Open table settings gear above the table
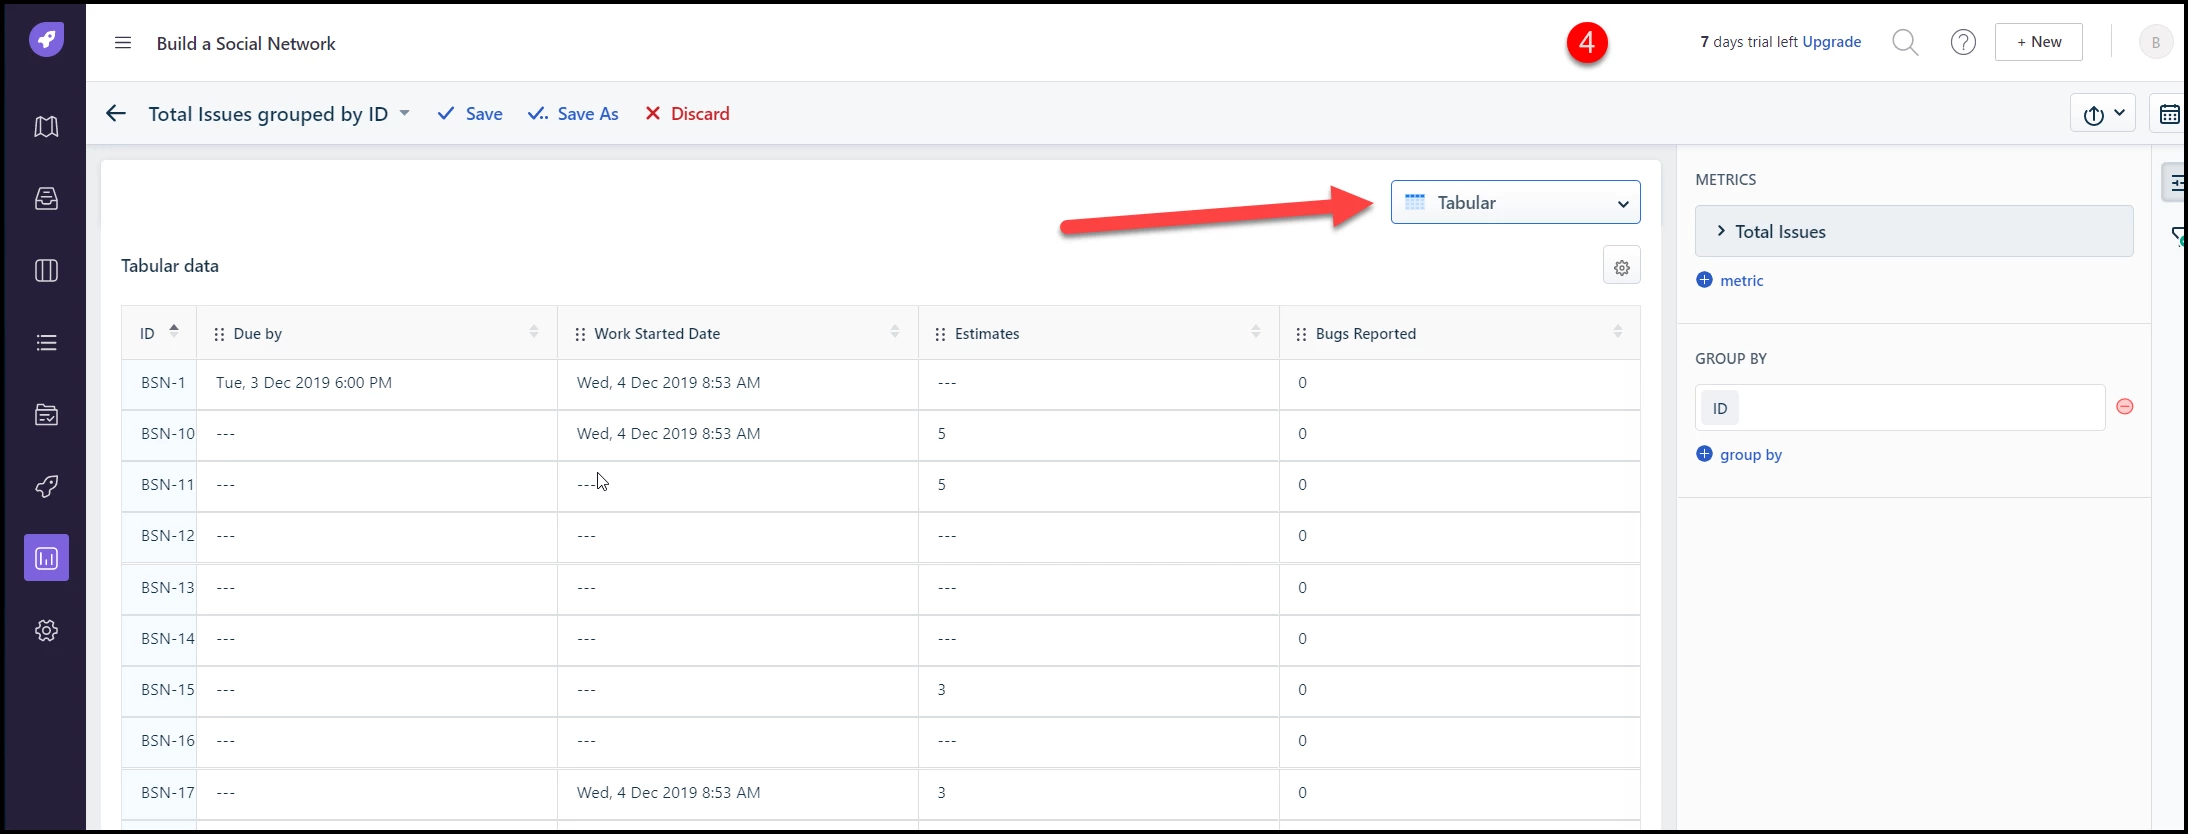This screenshot has height=834, width=2188. point(1622,267)
